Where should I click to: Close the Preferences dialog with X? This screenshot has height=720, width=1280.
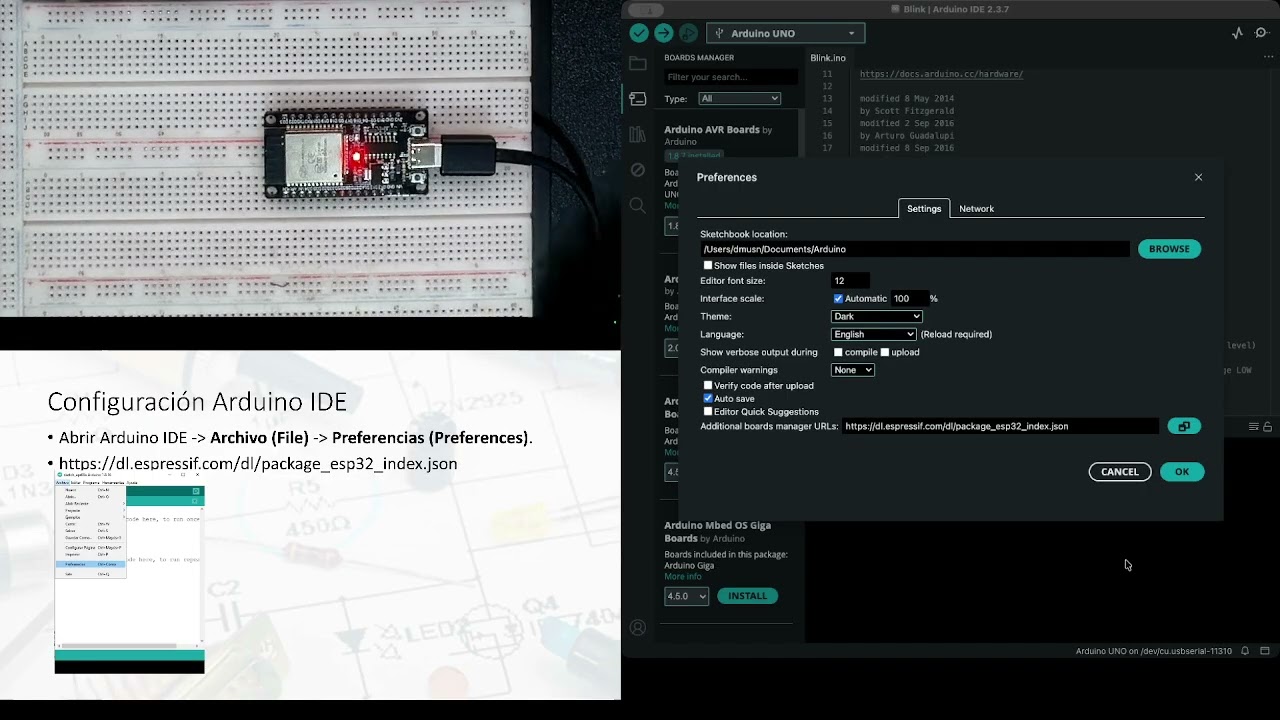pyautogui.click(x=1198, y=177)
